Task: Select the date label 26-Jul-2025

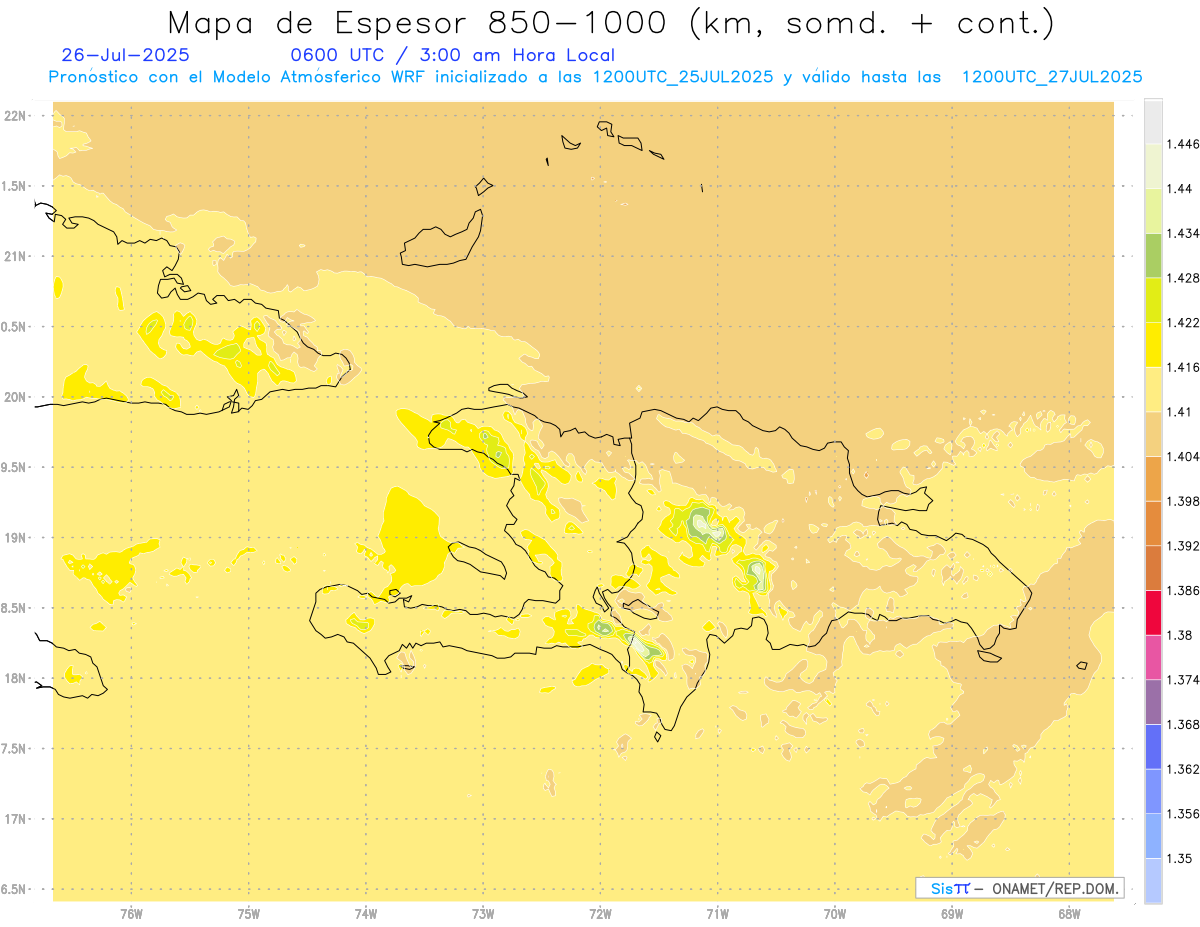Action: coord(125,55)
